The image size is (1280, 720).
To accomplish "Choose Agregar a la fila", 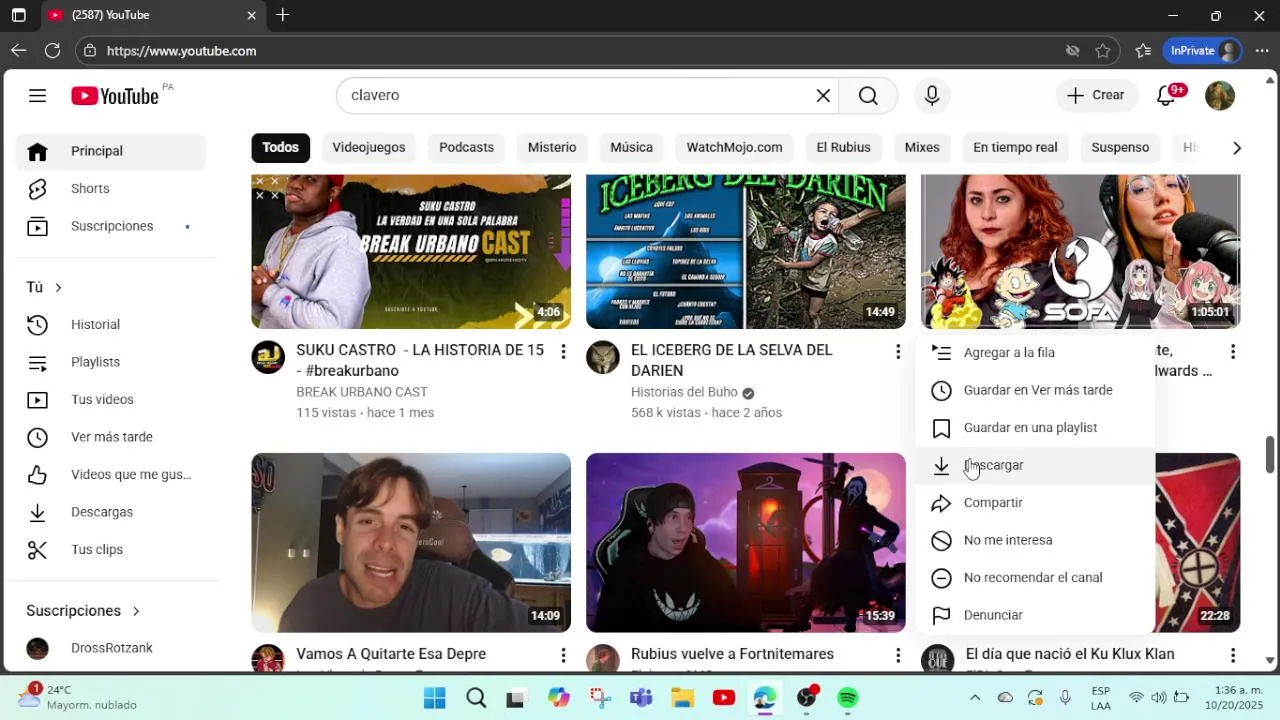I will [x=1035, y=352].
